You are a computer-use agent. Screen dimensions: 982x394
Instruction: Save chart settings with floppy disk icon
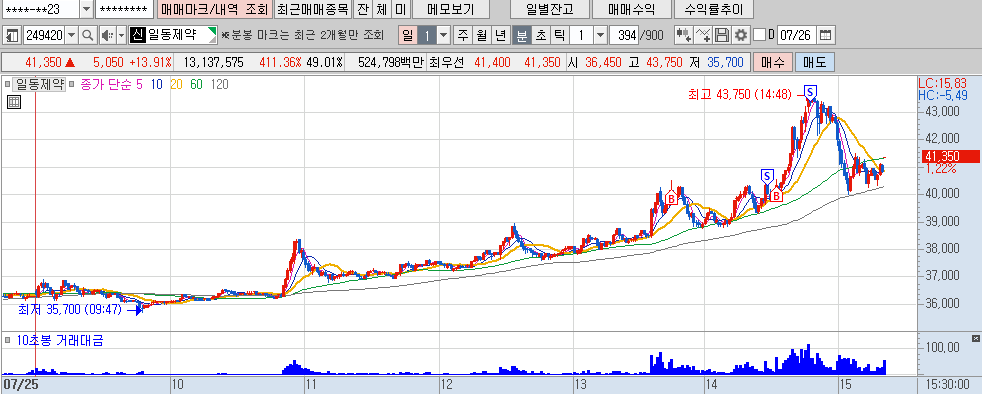(722, 35)
